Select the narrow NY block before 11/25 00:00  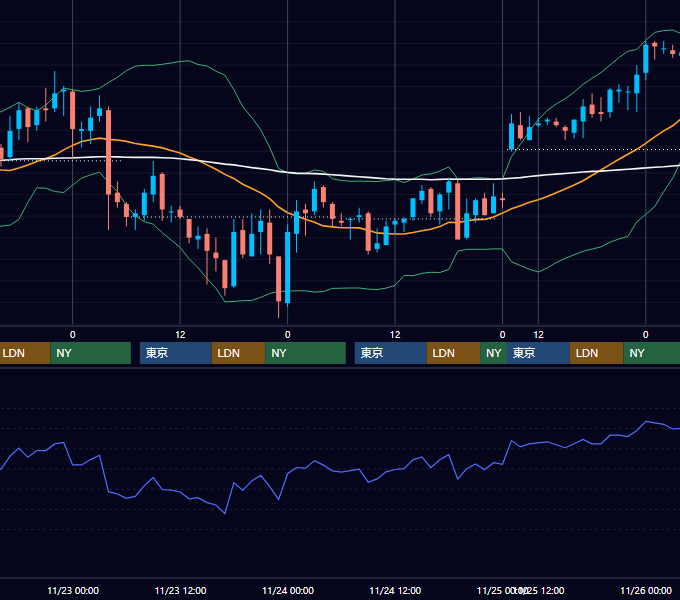click(x=494, y=353)
